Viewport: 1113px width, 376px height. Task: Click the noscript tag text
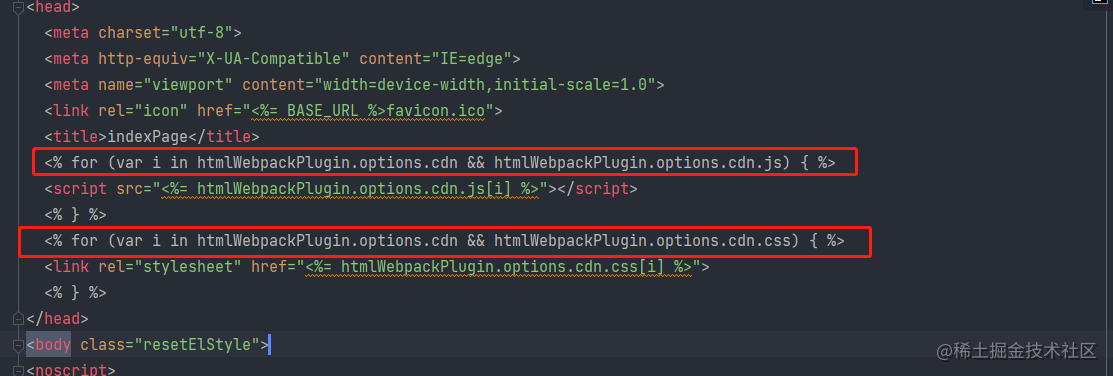pyautogui.click(x=71, y=370)
